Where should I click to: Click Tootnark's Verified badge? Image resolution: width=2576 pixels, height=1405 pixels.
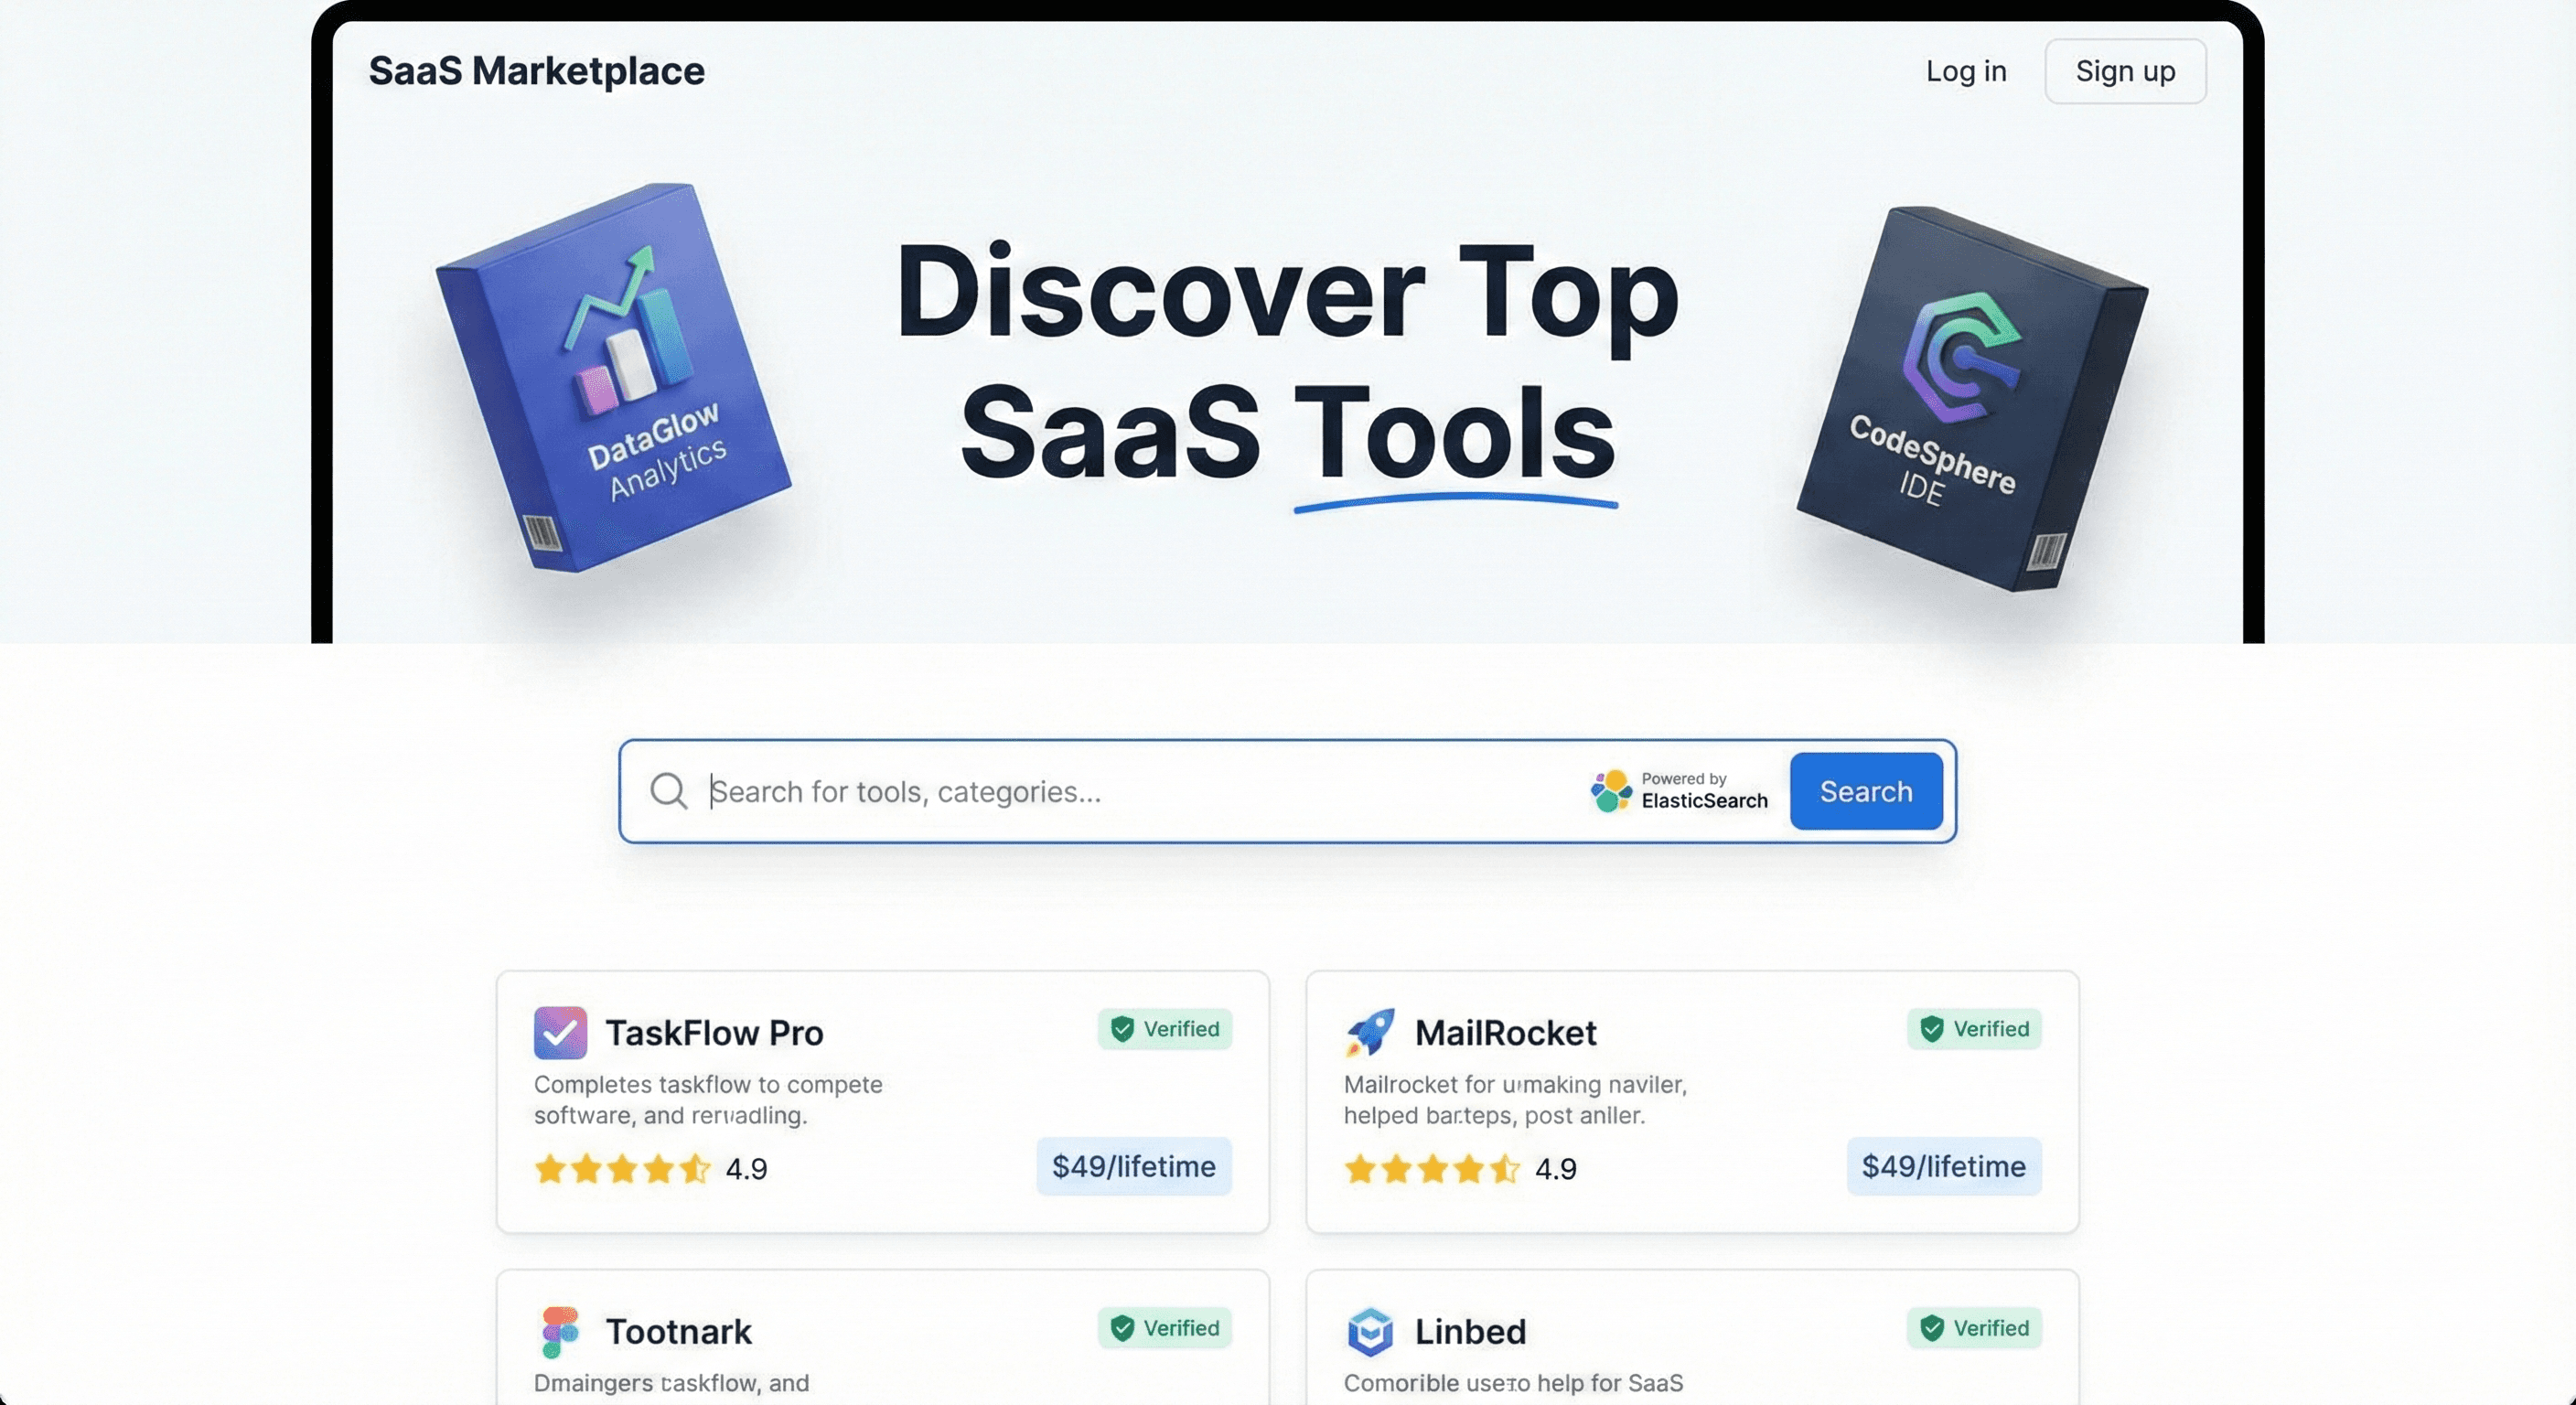[1165, 1328]
